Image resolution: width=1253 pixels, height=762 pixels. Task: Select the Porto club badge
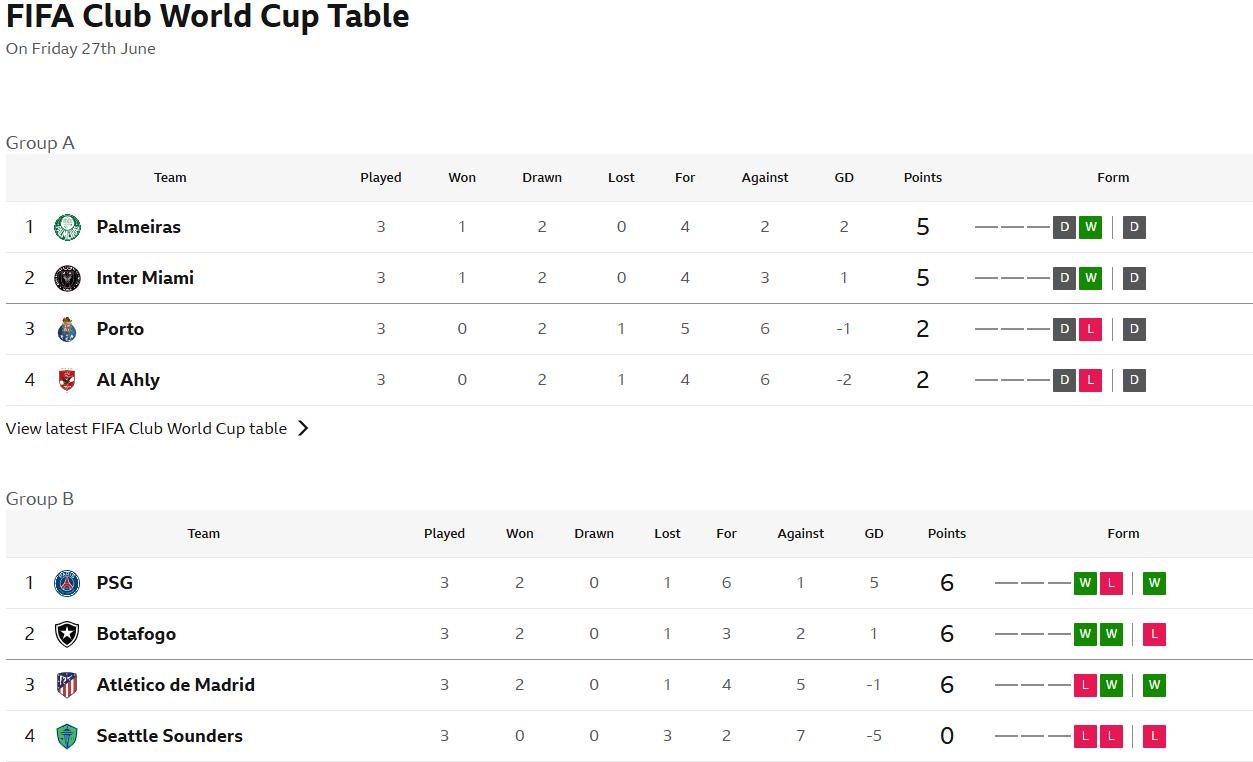tap(67, 329)
